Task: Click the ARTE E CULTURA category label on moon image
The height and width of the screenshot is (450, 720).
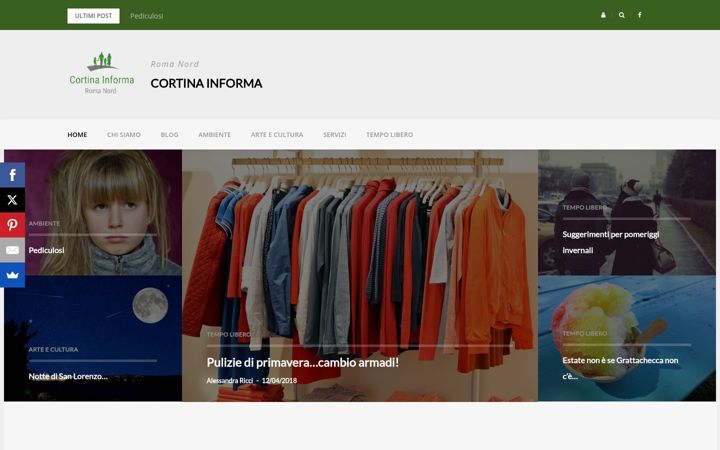Action: (53, 349)
